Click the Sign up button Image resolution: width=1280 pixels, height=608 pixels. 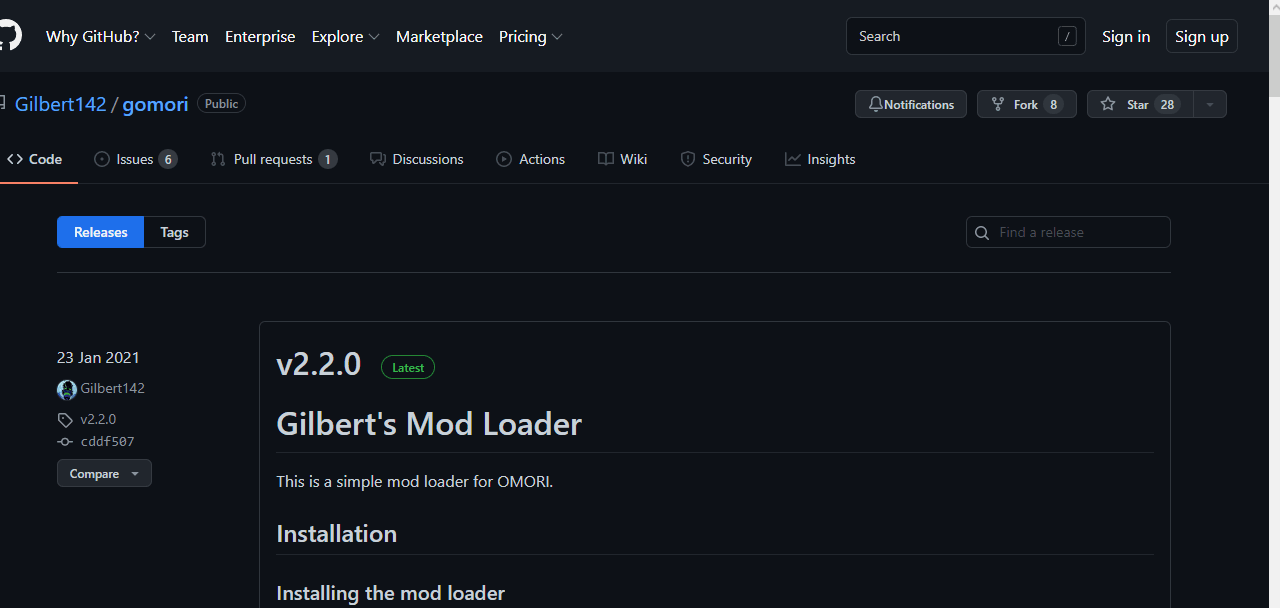click(x=1202, y=36)
